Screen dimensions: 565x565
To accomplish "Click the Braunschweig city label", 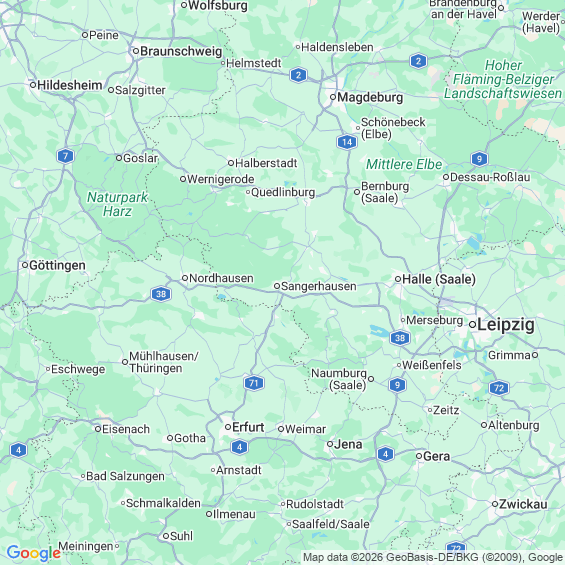I will (181, 51).
